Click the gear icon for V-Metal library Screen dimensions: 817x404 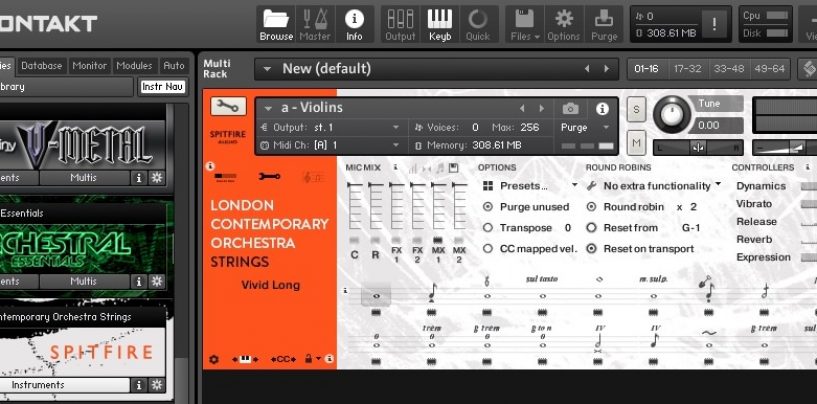tap(156, 178)
